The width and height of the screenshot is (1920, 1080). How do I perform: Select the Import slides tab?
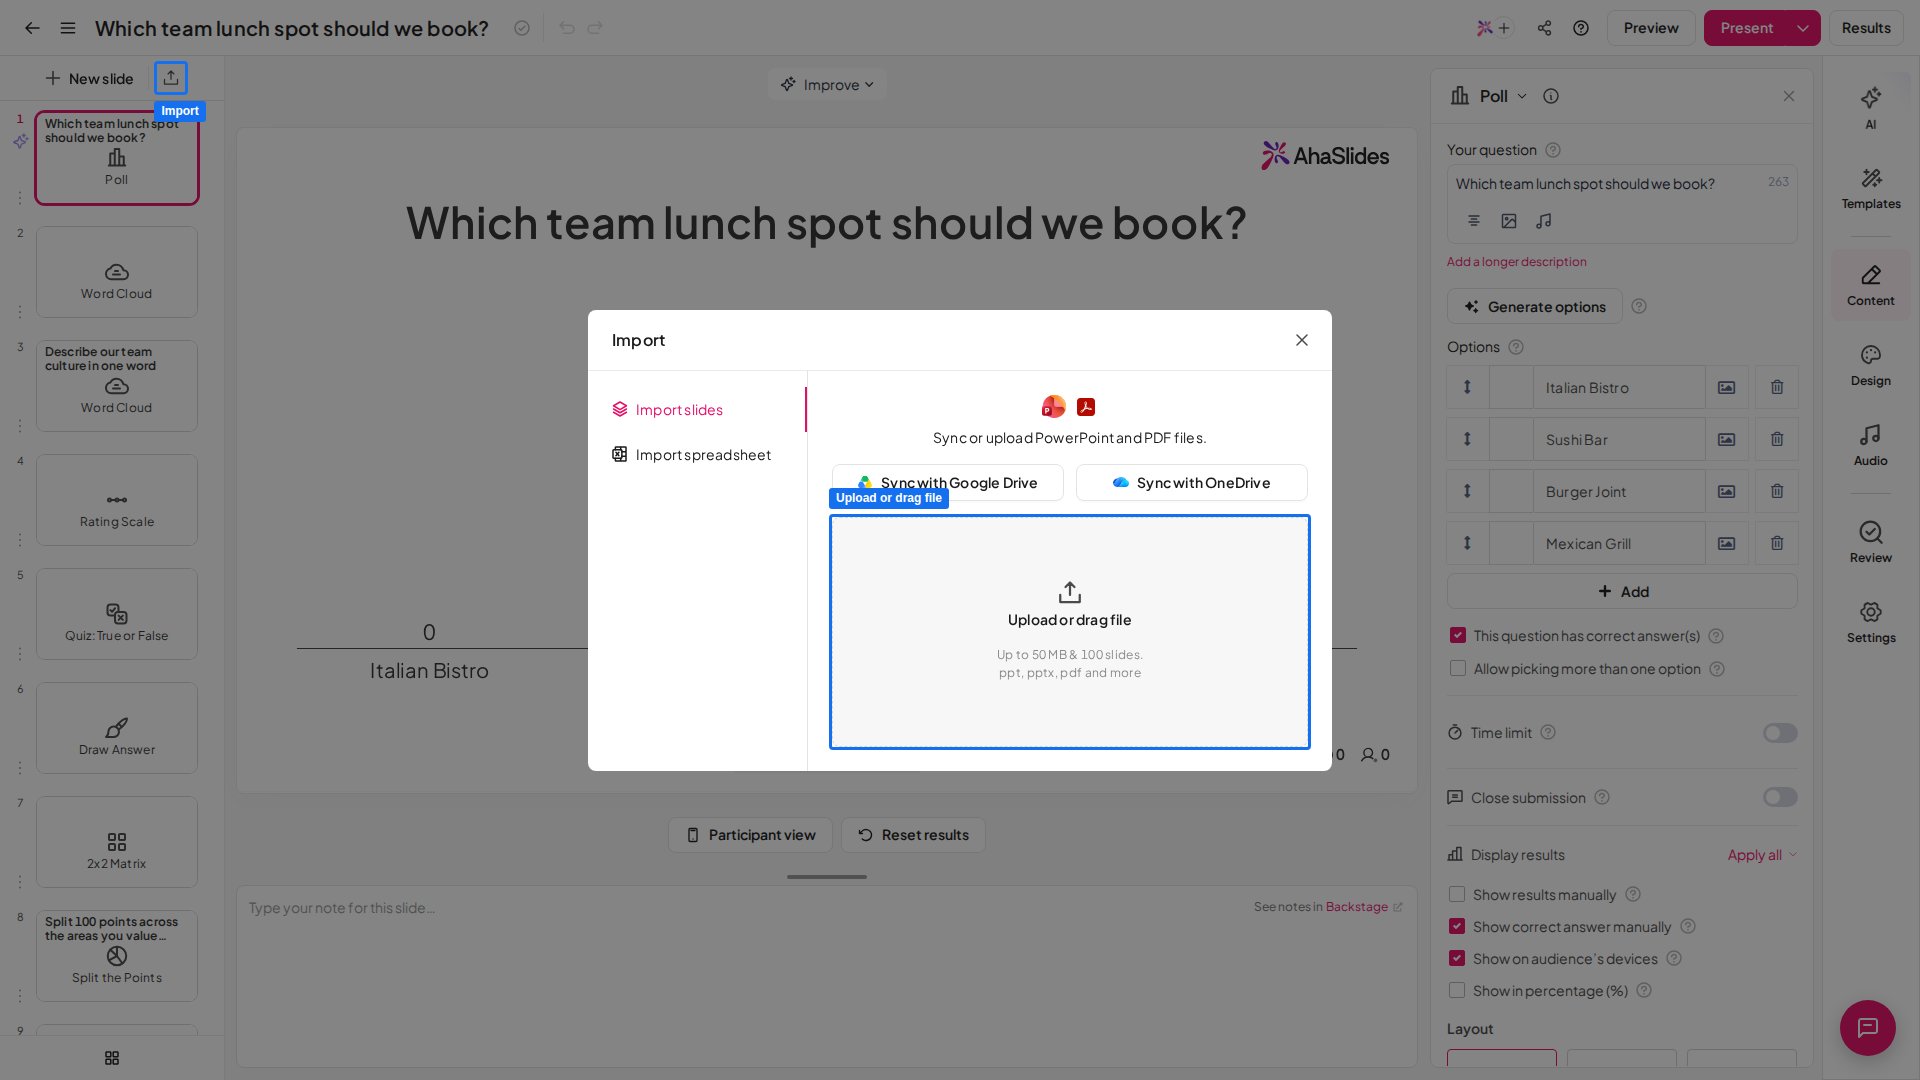[x=697, y=409]
